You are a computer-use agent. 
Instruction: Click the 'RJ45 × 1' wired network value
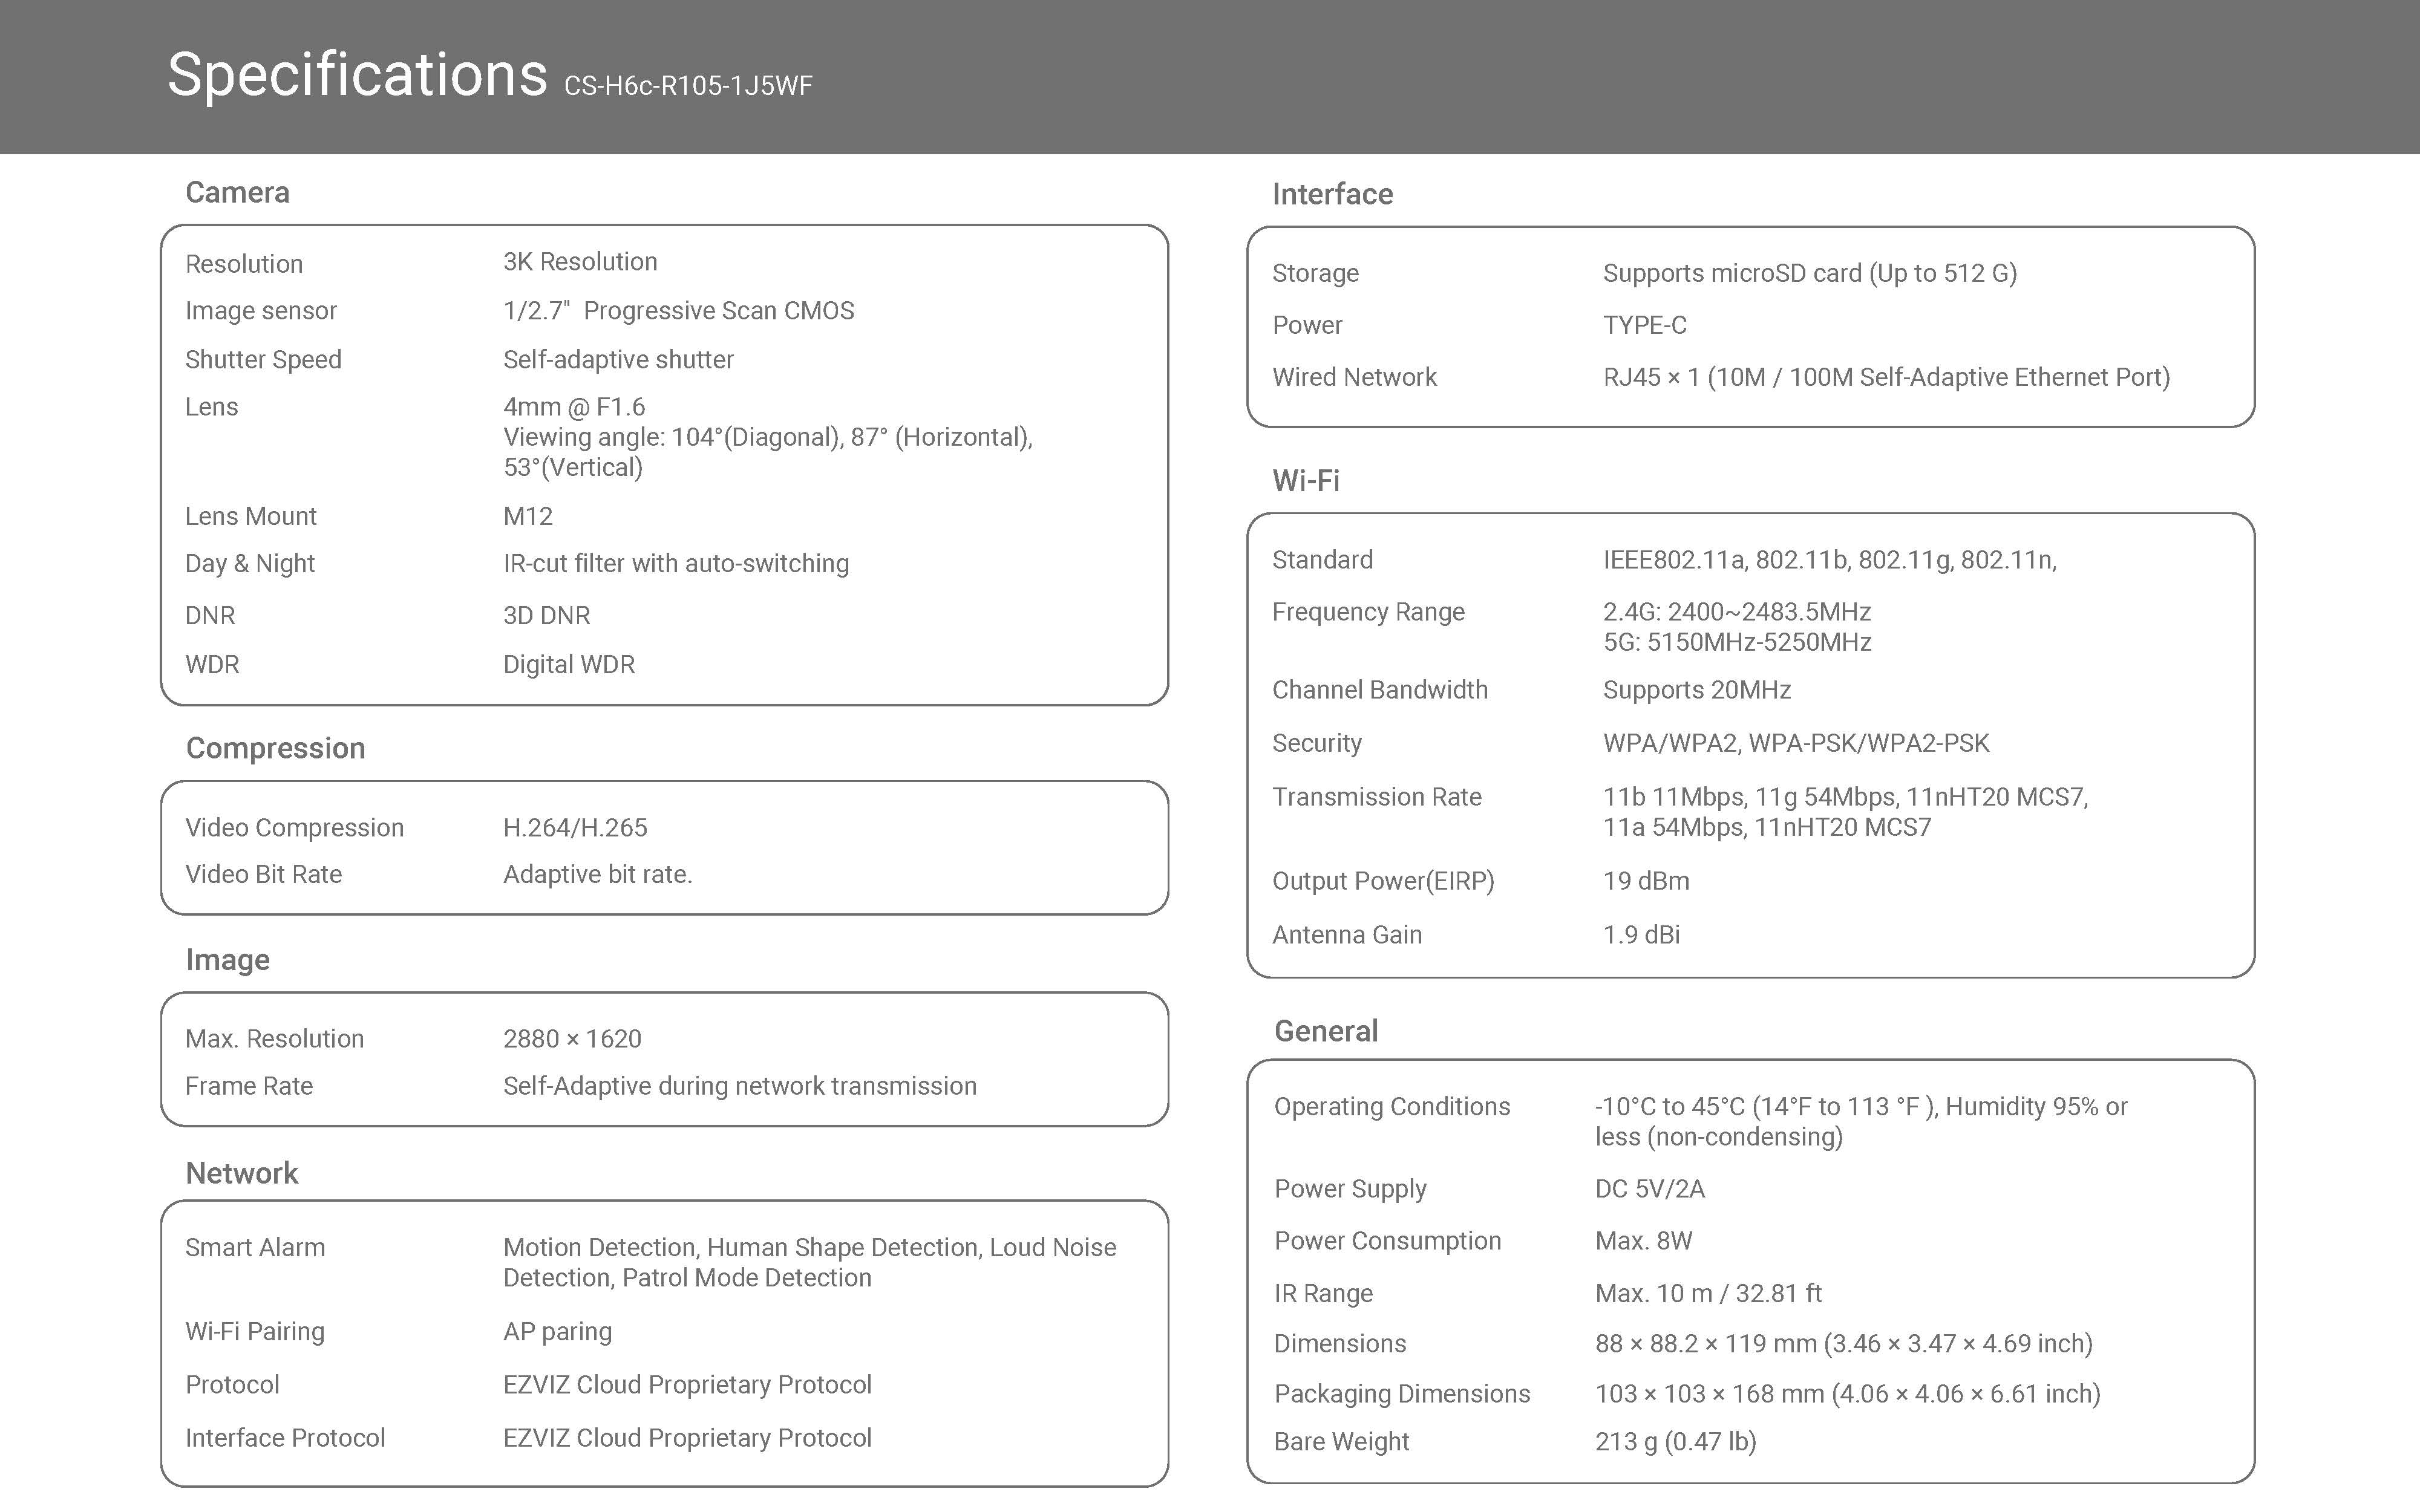(1886, 378)
